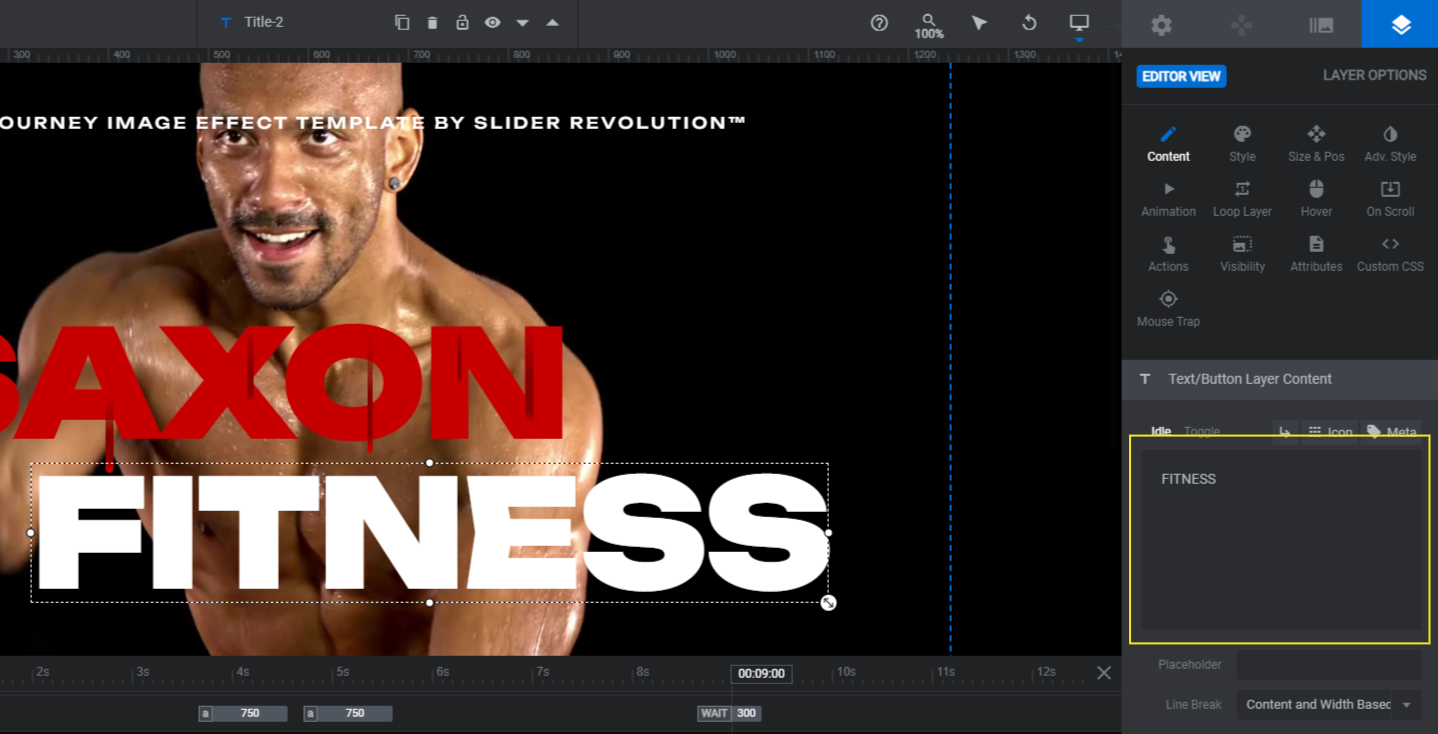Open the desktop device view selector

tap(1079, 22)
